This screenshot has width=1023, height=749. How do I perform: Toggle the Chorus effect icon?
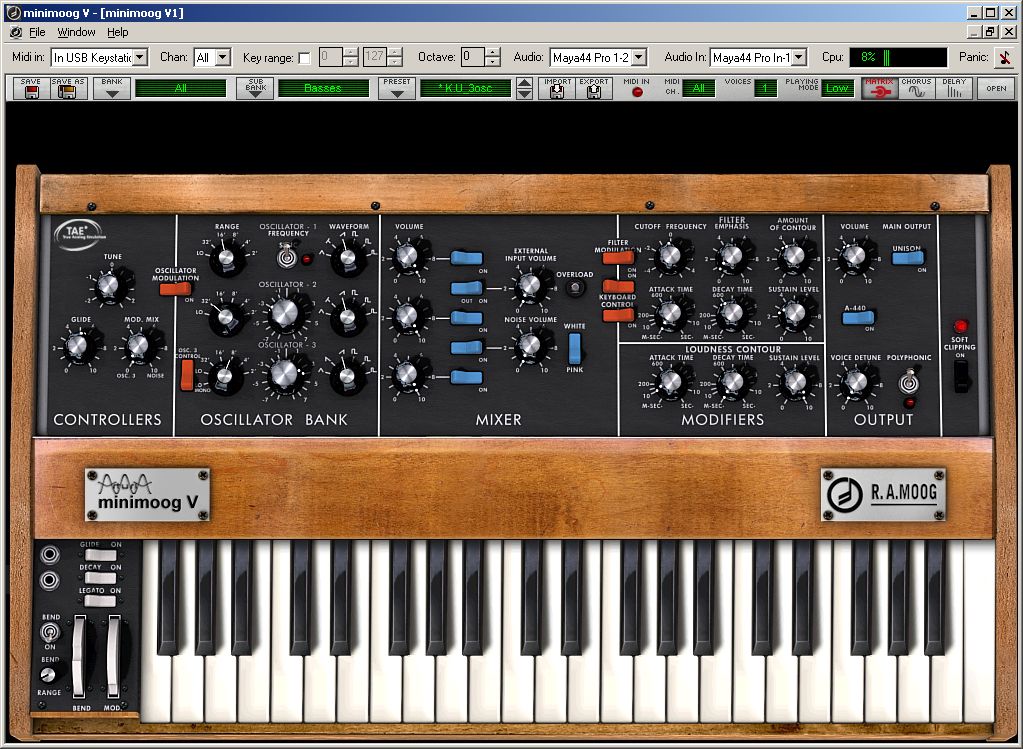[x=916, y=88]
